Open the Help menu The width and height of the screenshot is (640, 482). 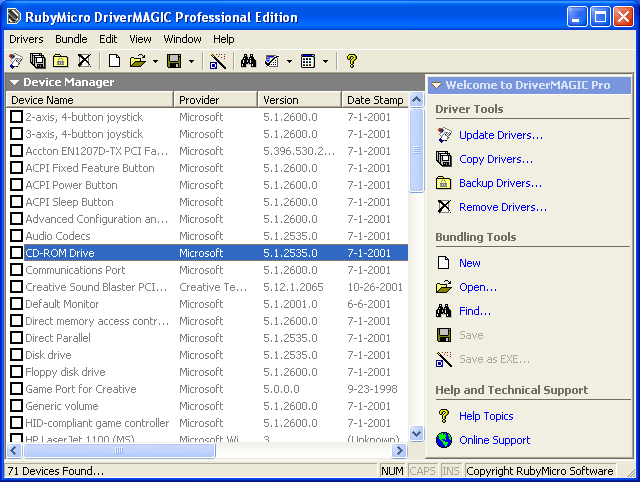(x=224, y=39)
